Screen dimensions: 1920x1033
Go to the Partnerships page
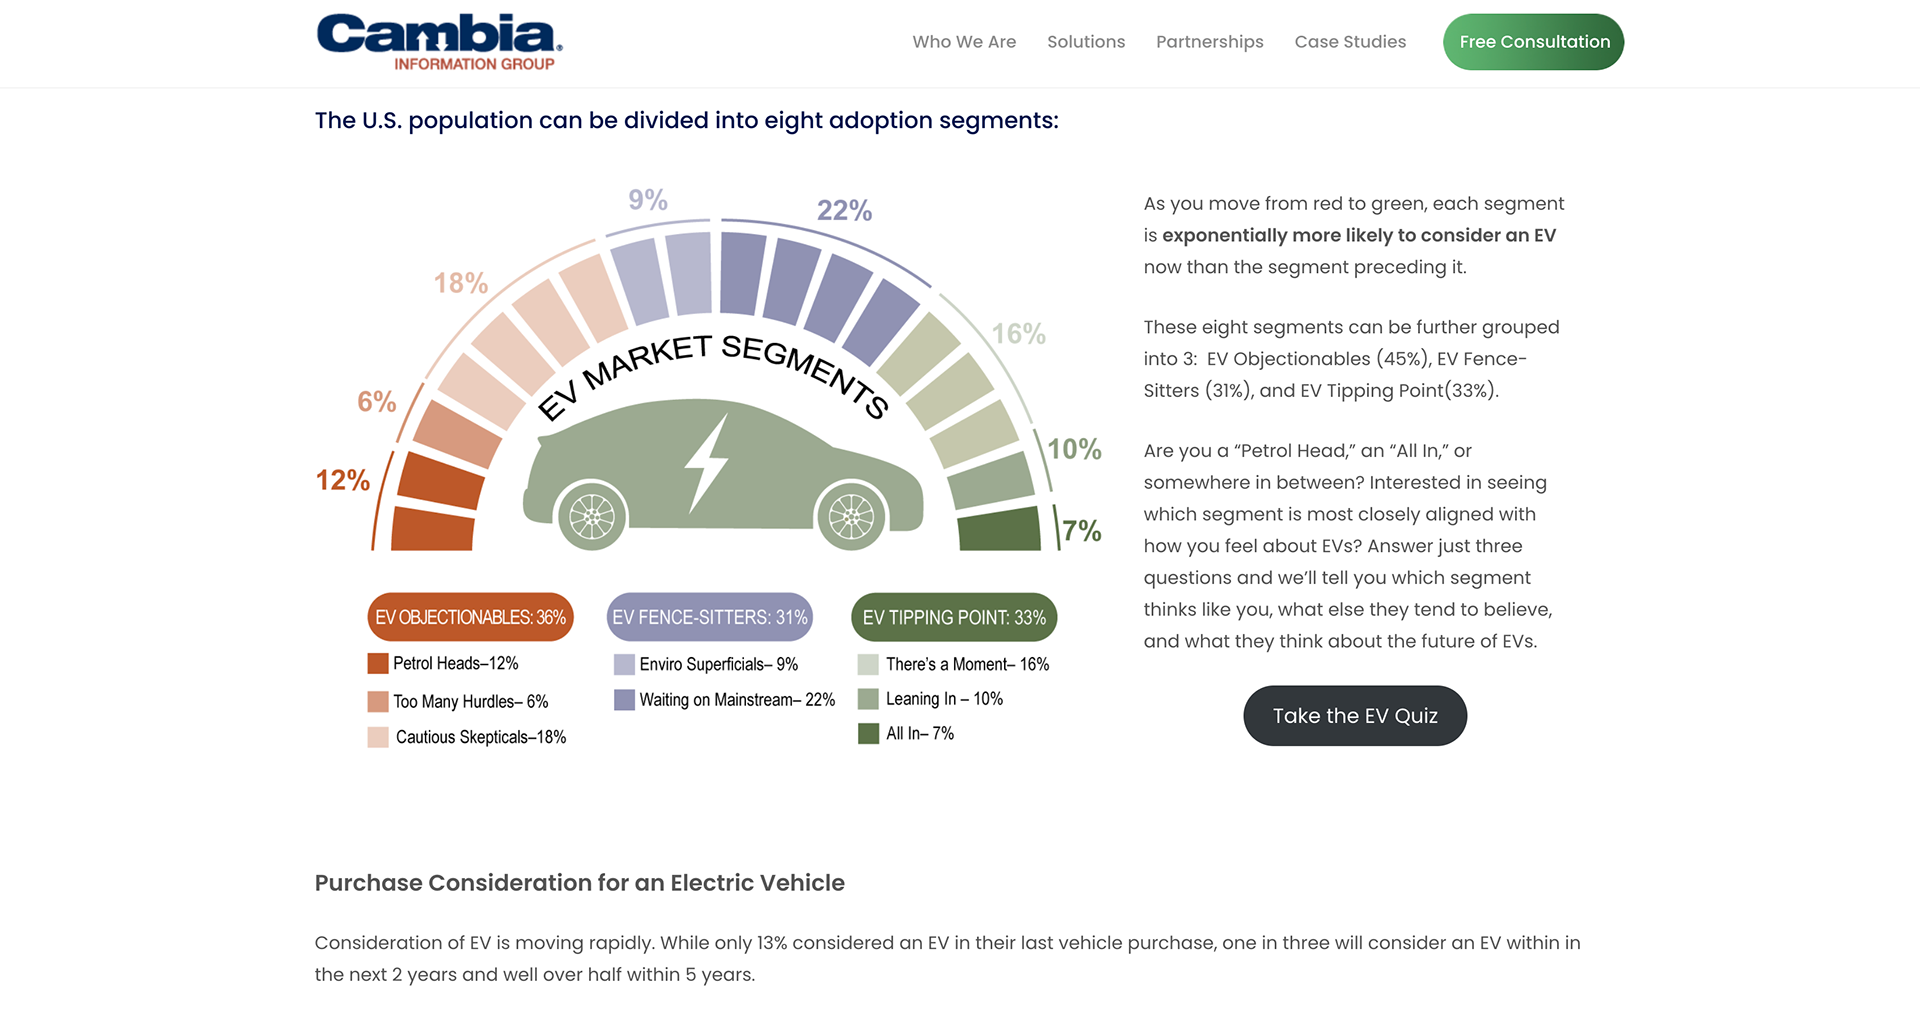click(x=1210, y=42)
